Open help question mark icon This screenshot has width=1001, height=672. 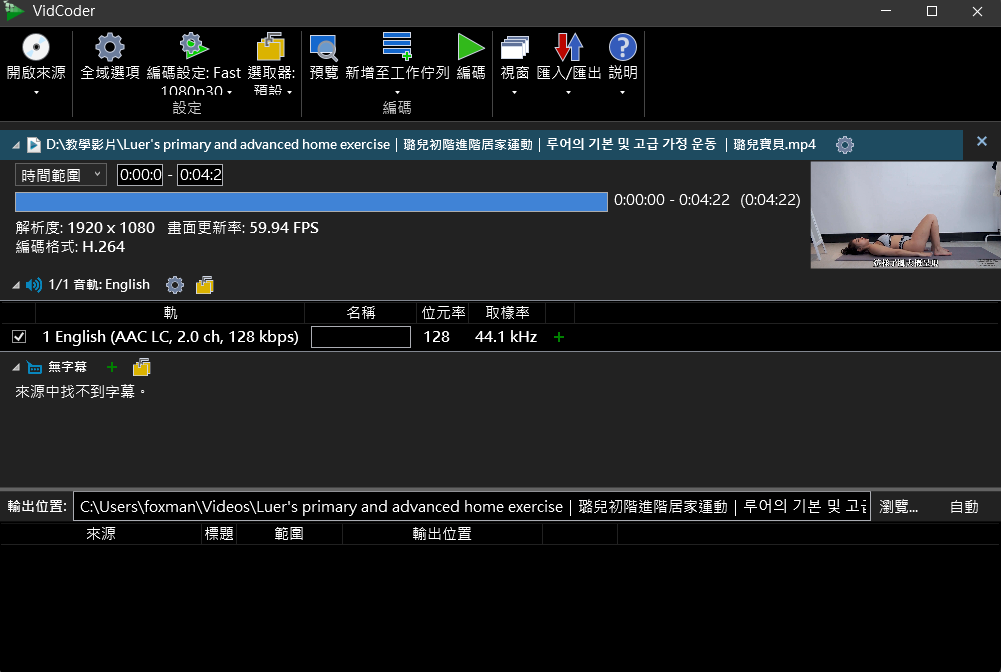tap(622, 47)
